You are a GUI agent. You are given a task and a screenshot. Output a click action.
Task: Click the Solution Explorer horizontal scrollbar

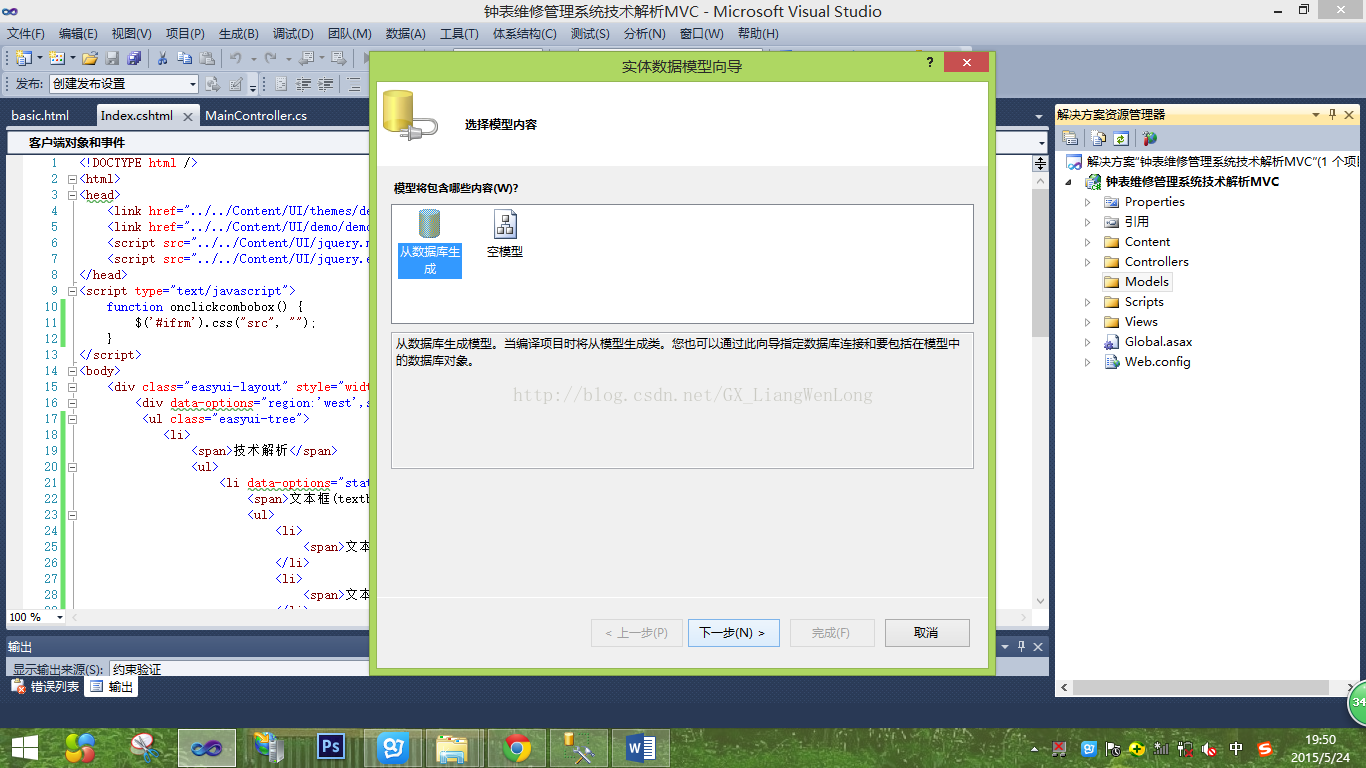[1203, 688]
